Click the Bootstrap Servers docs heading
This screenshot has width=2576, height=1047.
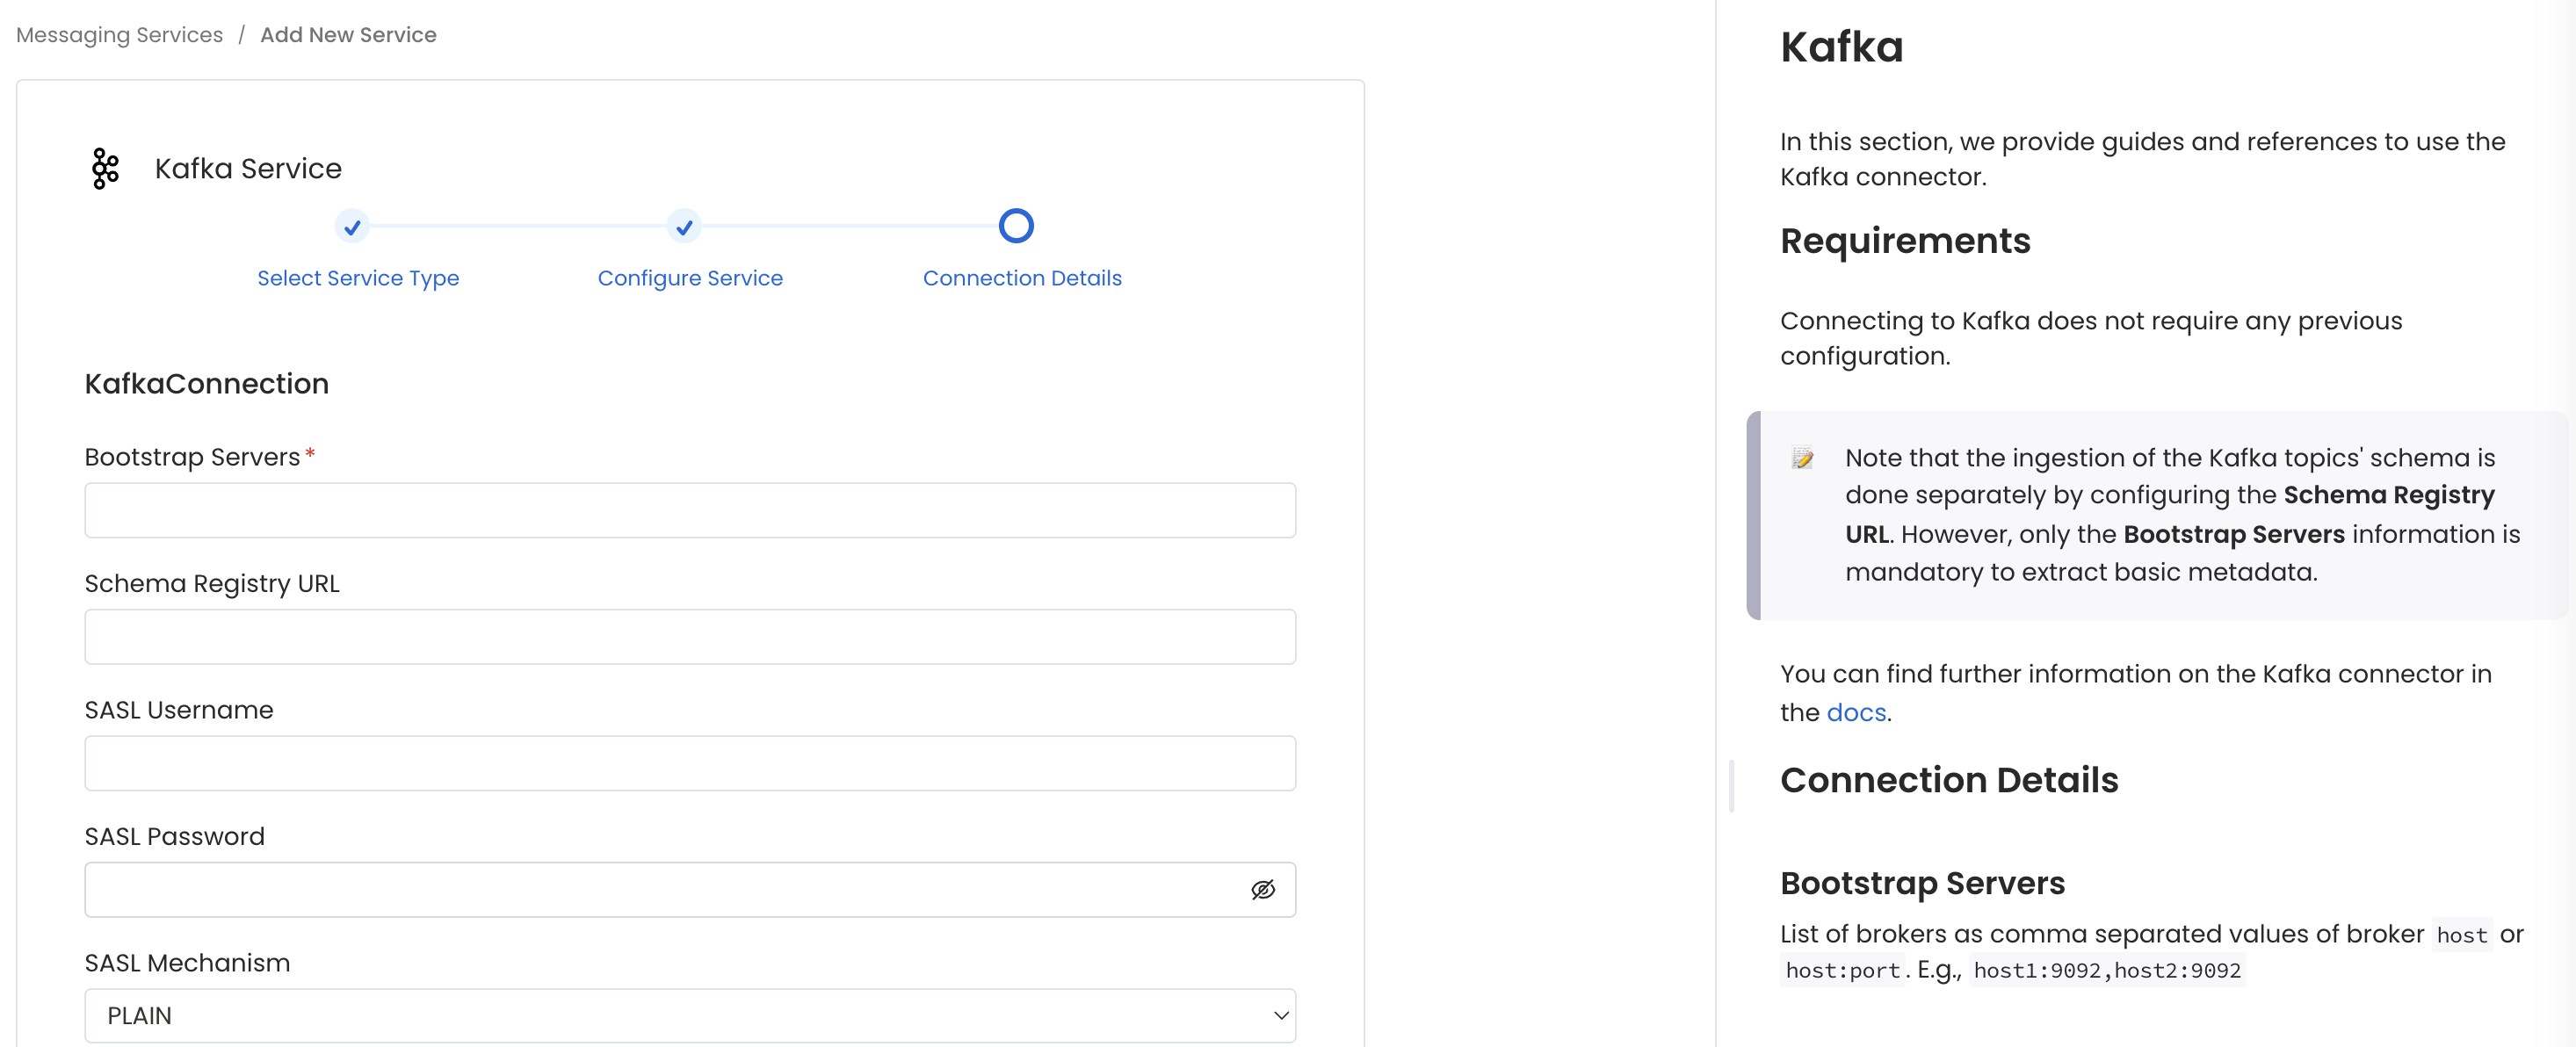pyautogui.click(x=1922, y=883)
